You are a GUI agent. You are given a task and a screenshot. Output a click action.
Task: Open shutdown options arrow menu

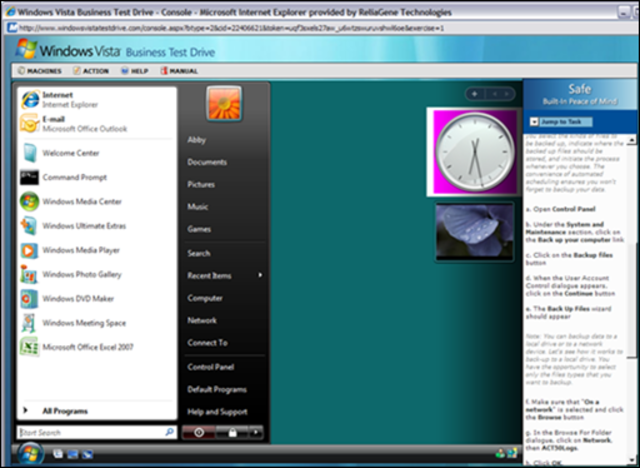(256, 433)
